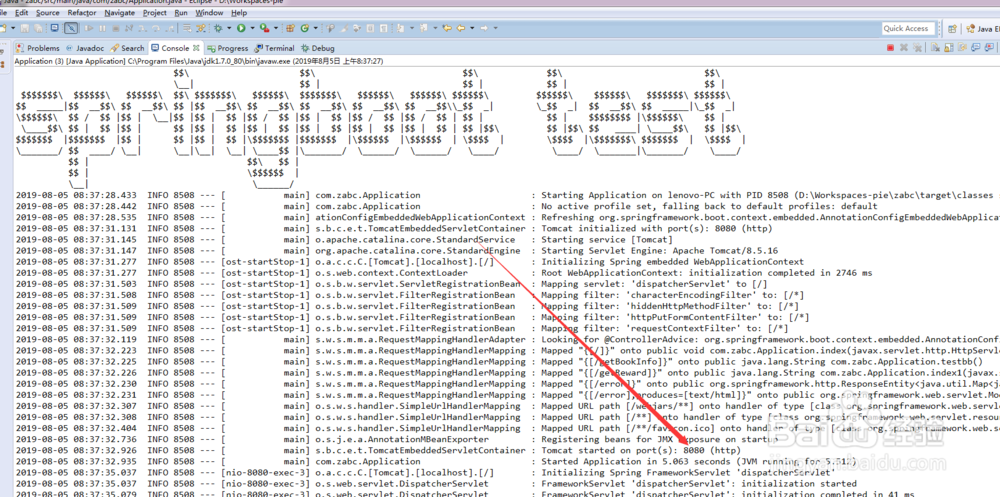Viewport: 1000px width, 497px height.
Task: Navigate forward with right arrow
Action: pos(484,28)
